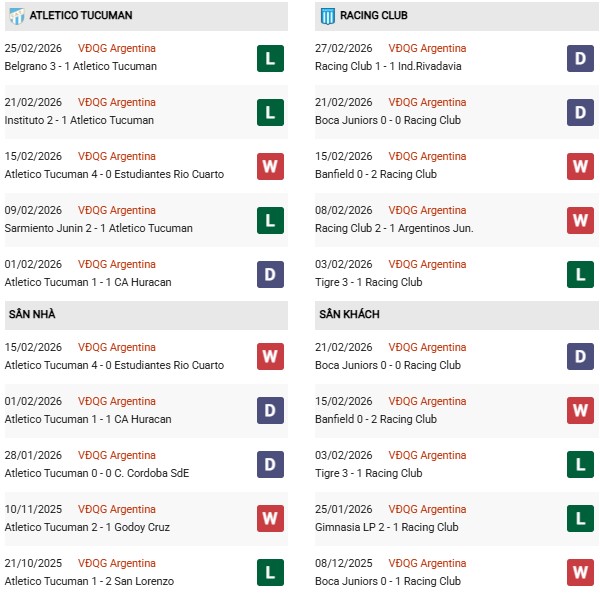The height and width of the screenshot is (593, 600).
Task: Click W badge for Racing Club vs Argentinos Jun.
Action: [580, 220]
